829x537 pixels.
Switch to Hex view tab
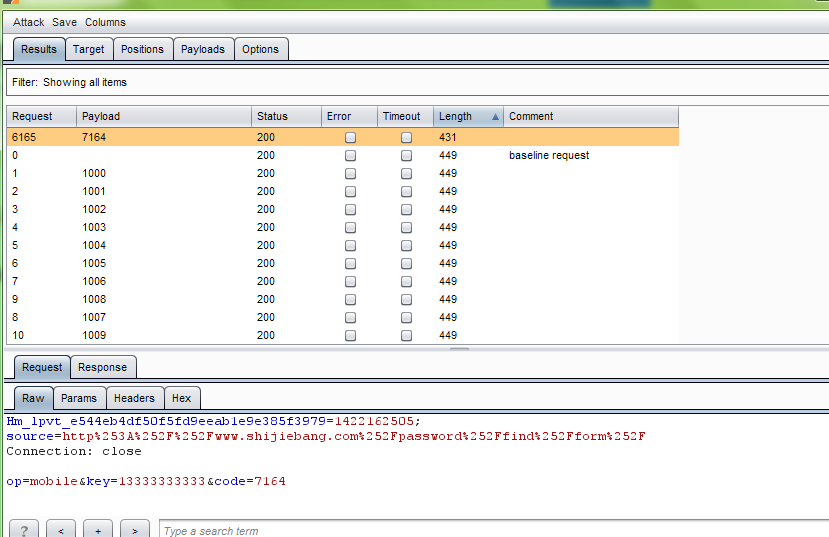(x=182, y=399)
